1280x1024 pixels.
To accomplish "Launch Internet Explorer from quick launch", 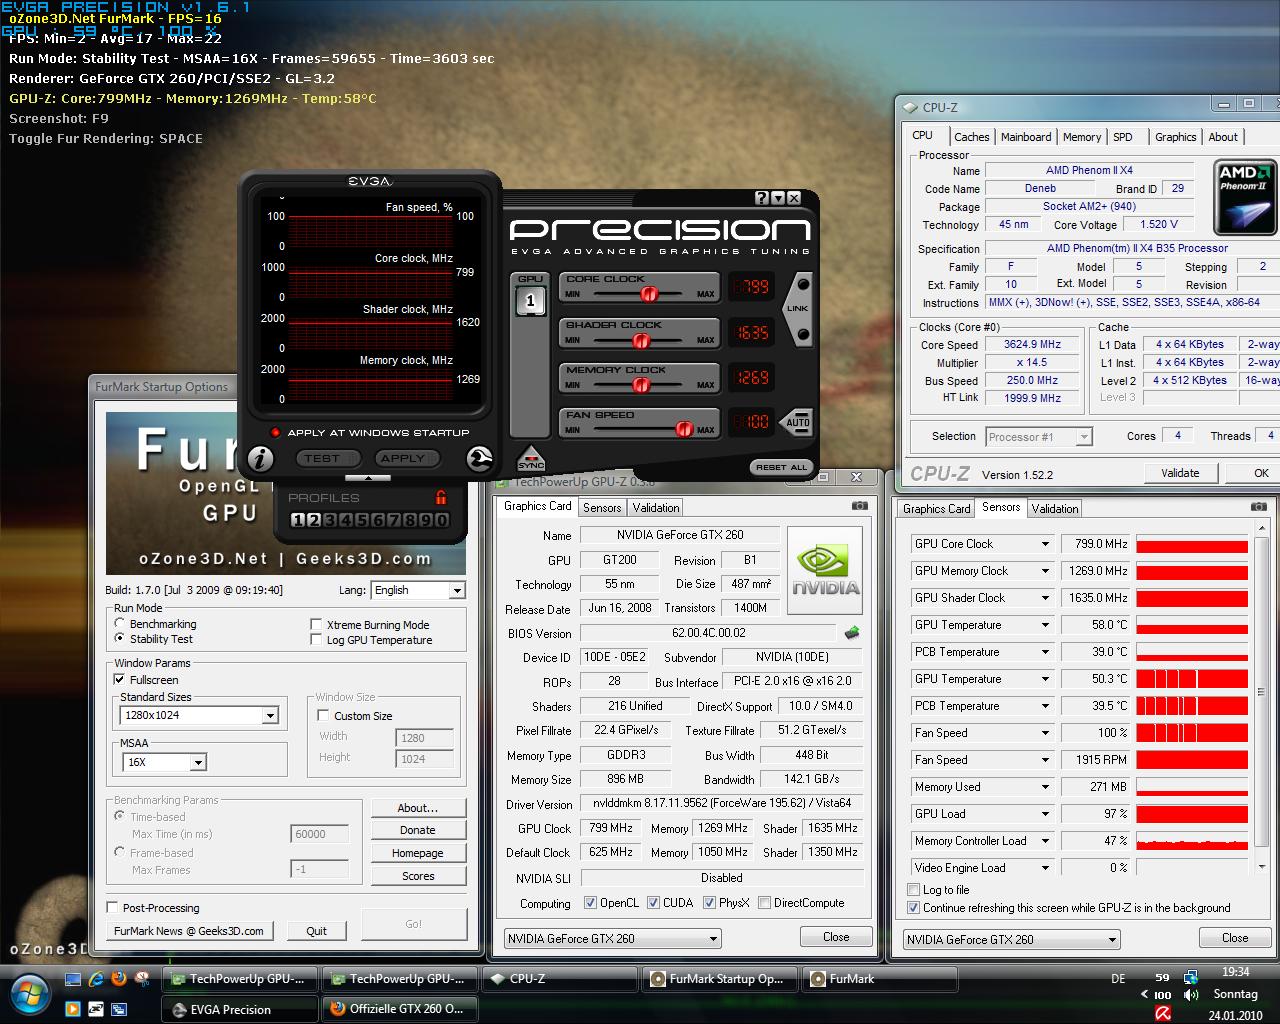I will [x=96, y=979].
